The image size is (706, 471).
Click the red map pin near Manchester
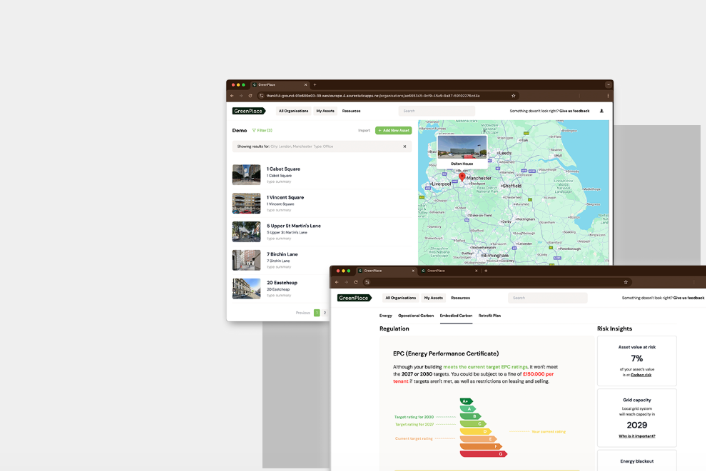[x=462, y=177]
